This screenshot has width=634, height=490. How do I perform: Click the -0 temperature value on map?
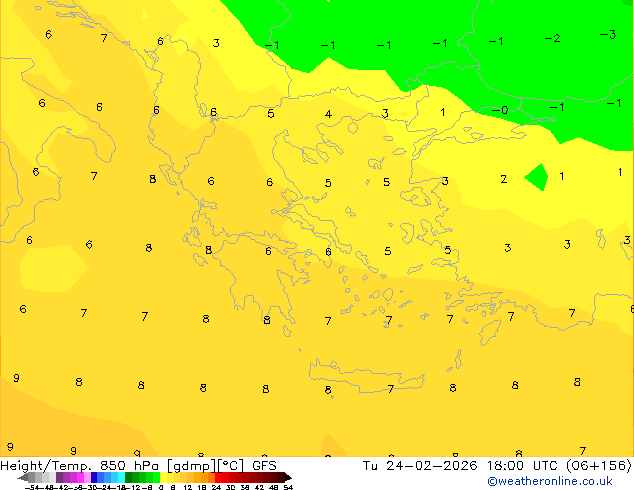click(500, 110)
